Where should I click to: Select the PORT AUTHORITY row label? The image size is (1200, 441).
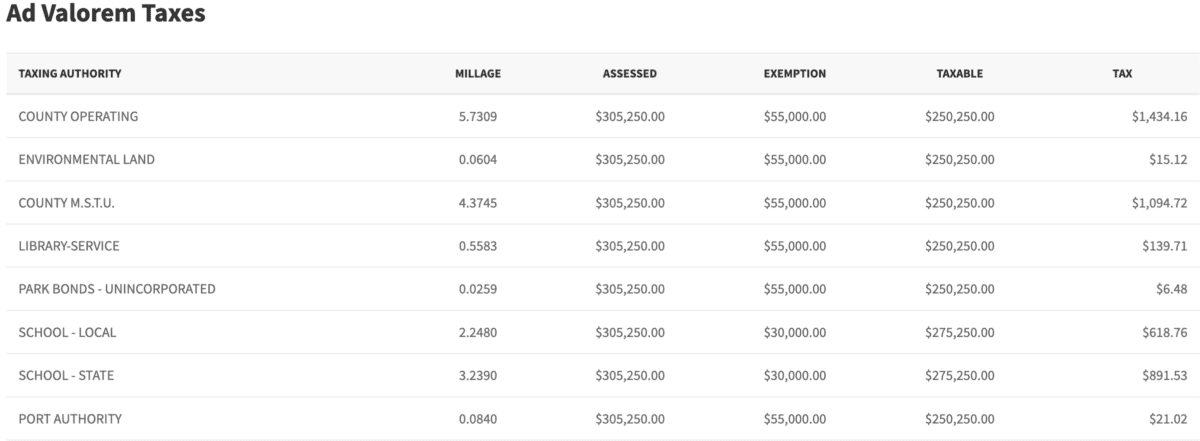coord(70,418)
